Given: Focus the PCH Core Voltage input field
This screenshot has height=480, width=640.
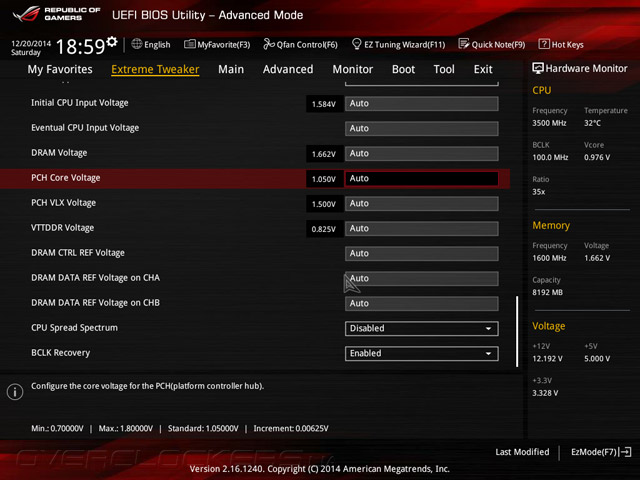Looking at the screenshot, I should 422,179.
